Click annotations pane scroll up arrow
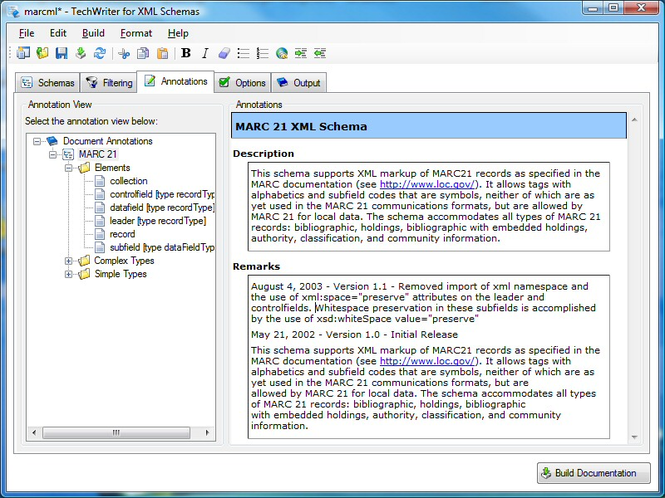Viewport: 665px width, 498px height. (634, 120)
